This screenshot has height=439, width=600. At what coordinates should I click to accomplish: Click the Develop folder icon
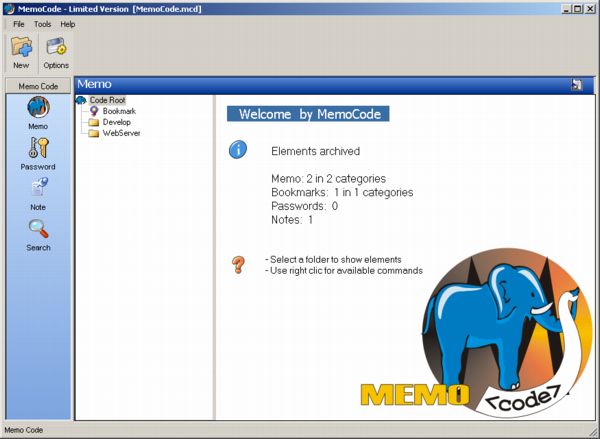94,122
